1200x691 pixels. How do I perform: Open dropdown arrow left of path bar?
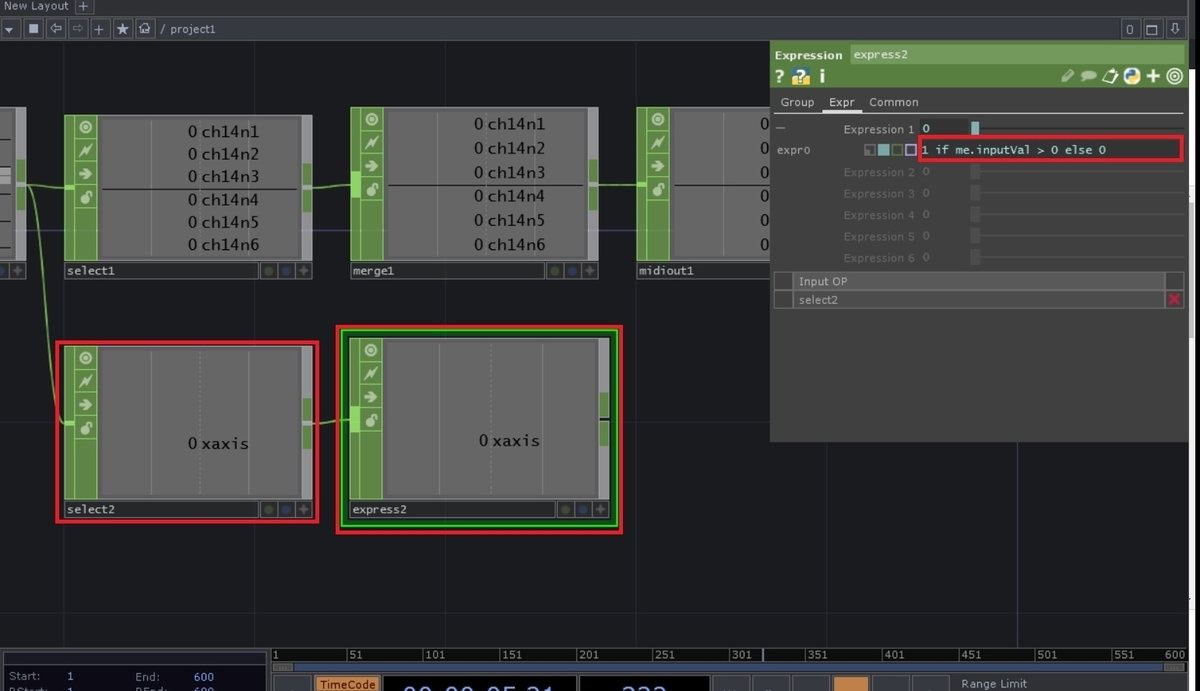9,29
